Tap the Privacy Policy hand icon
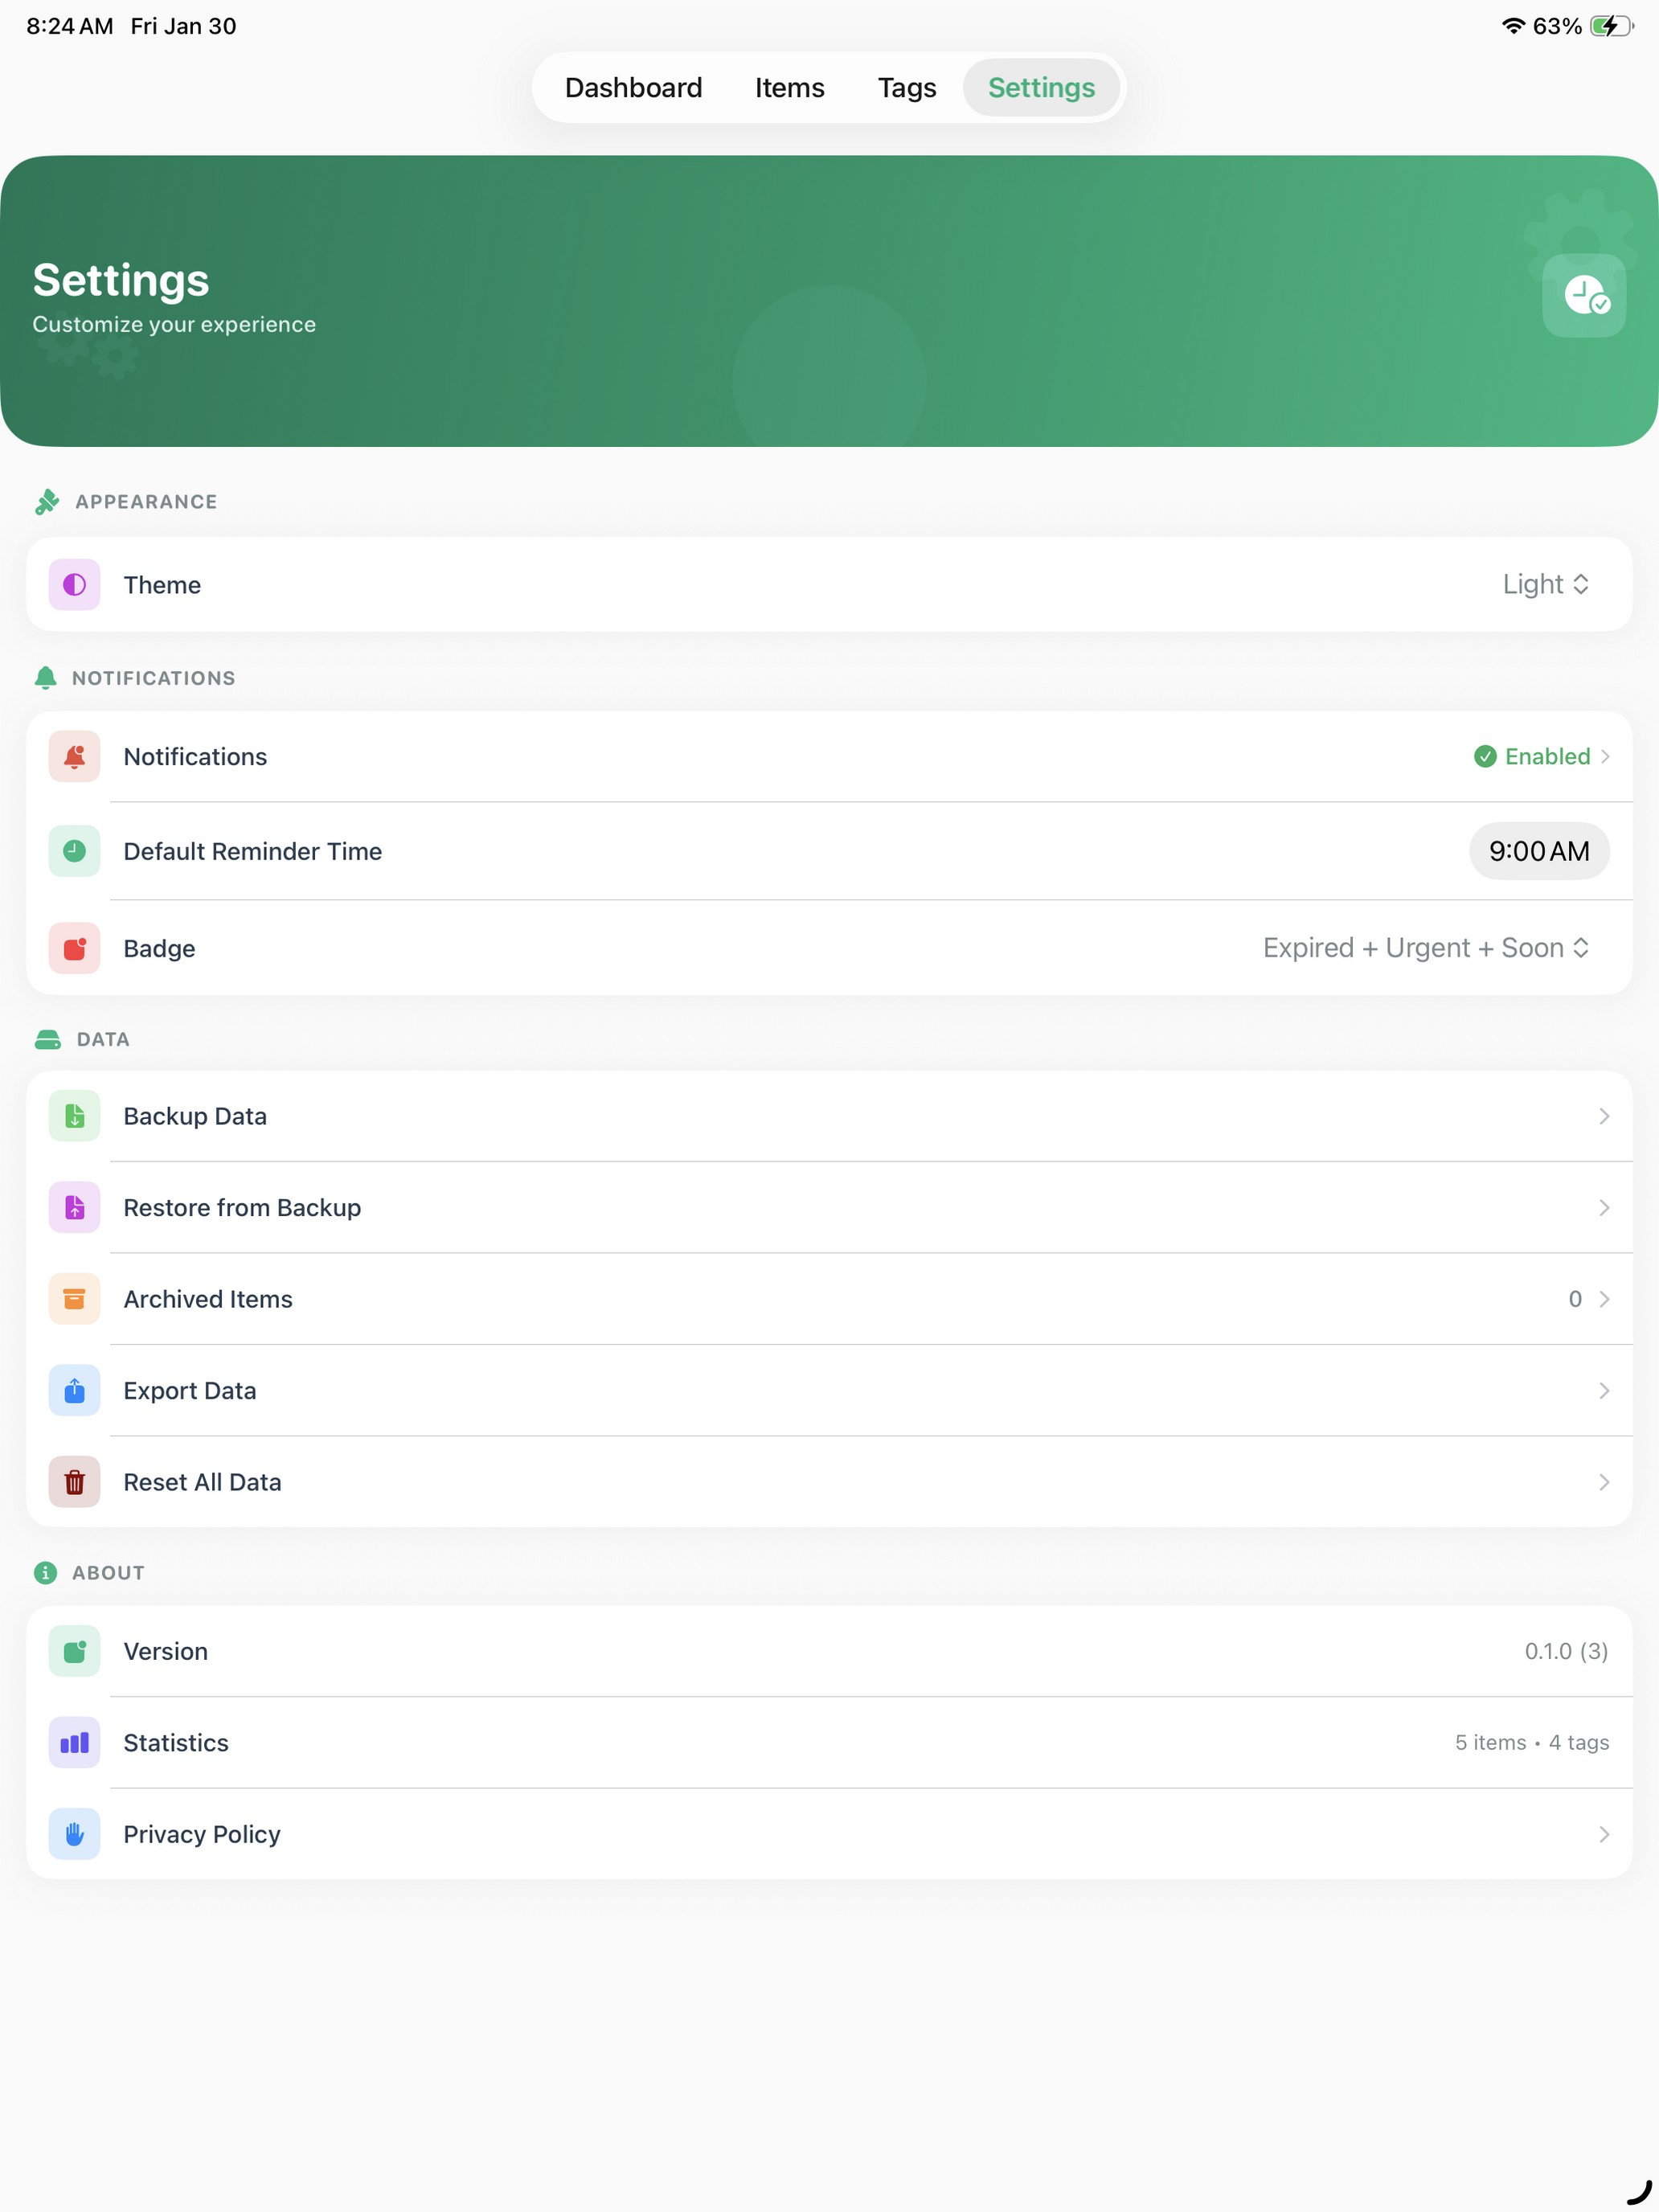This screenshot has height=2212, width=1659. (74, 1834)
